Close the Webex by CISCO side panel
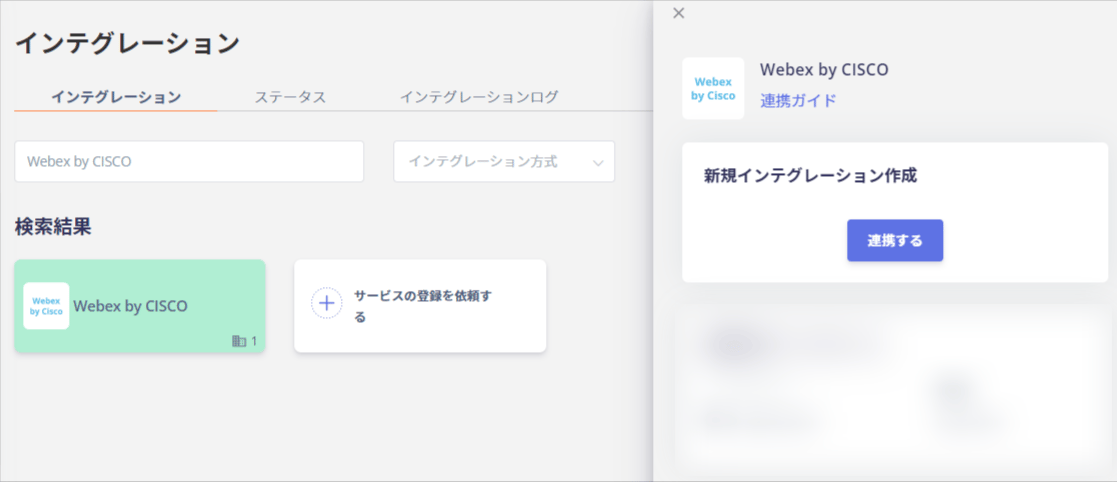Viewport: 1117px width, 482px height. [678, 13]
